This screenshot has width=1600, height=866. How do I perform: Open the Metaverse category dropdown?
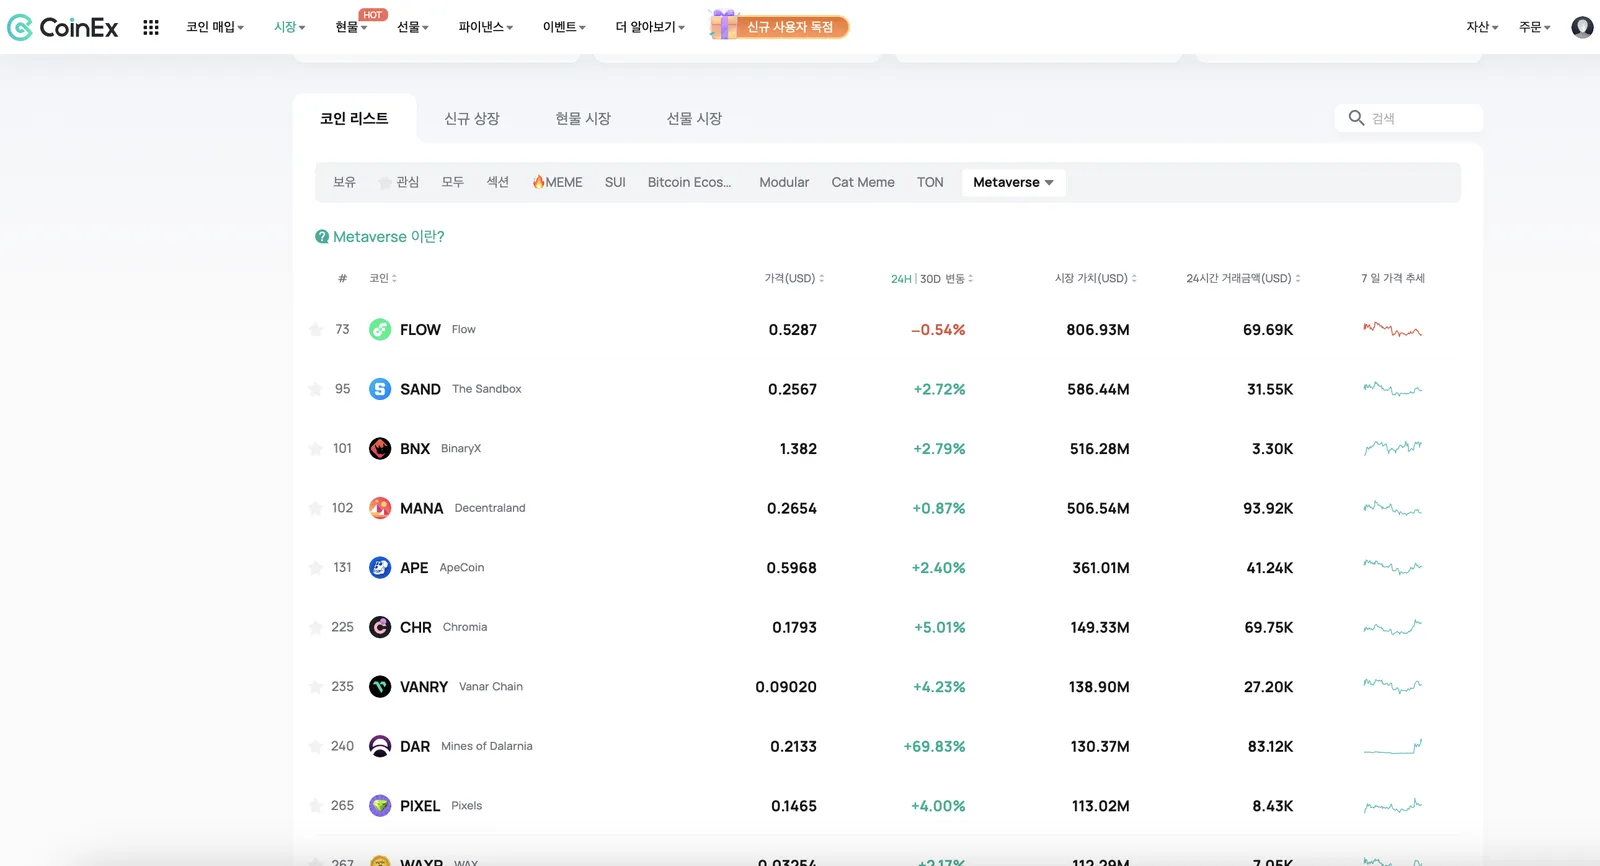point(1013,182)
